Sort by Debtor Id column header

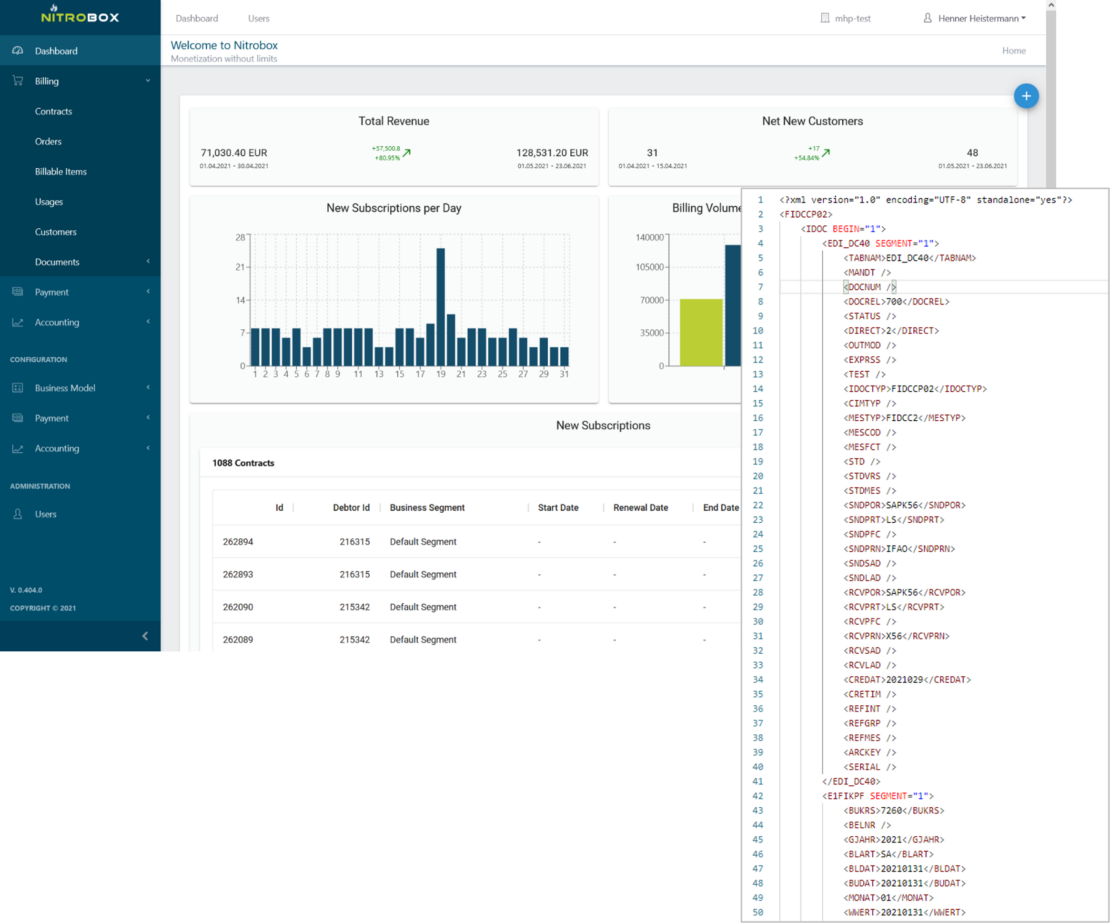pyautogui.click(x=351, y=508)
